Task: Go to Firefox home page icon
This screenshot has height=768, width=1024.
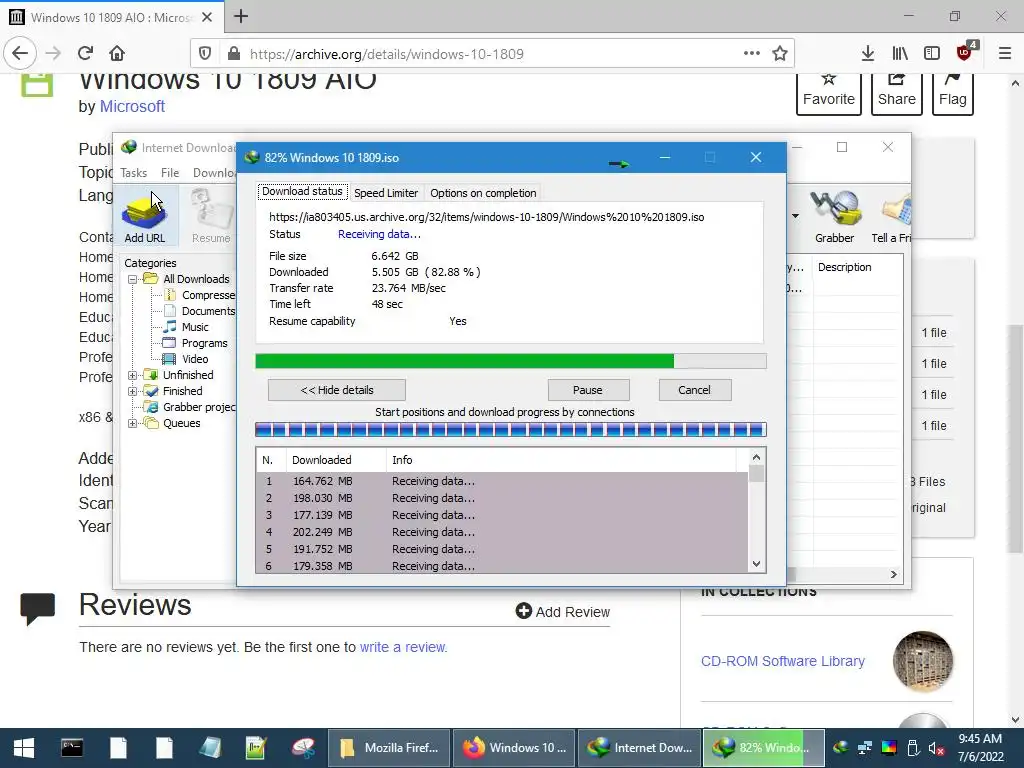Action: tap(117, 53)
